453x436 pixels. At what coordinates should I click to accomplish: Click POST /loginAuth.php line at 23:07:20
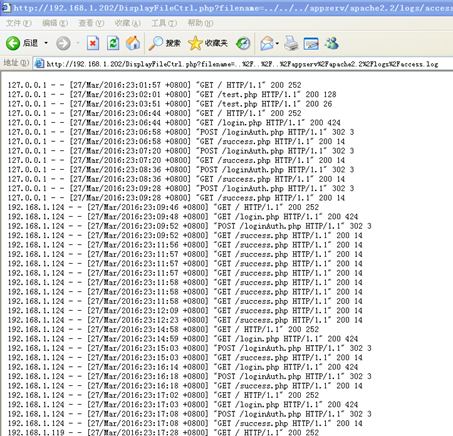click(181, 151)
